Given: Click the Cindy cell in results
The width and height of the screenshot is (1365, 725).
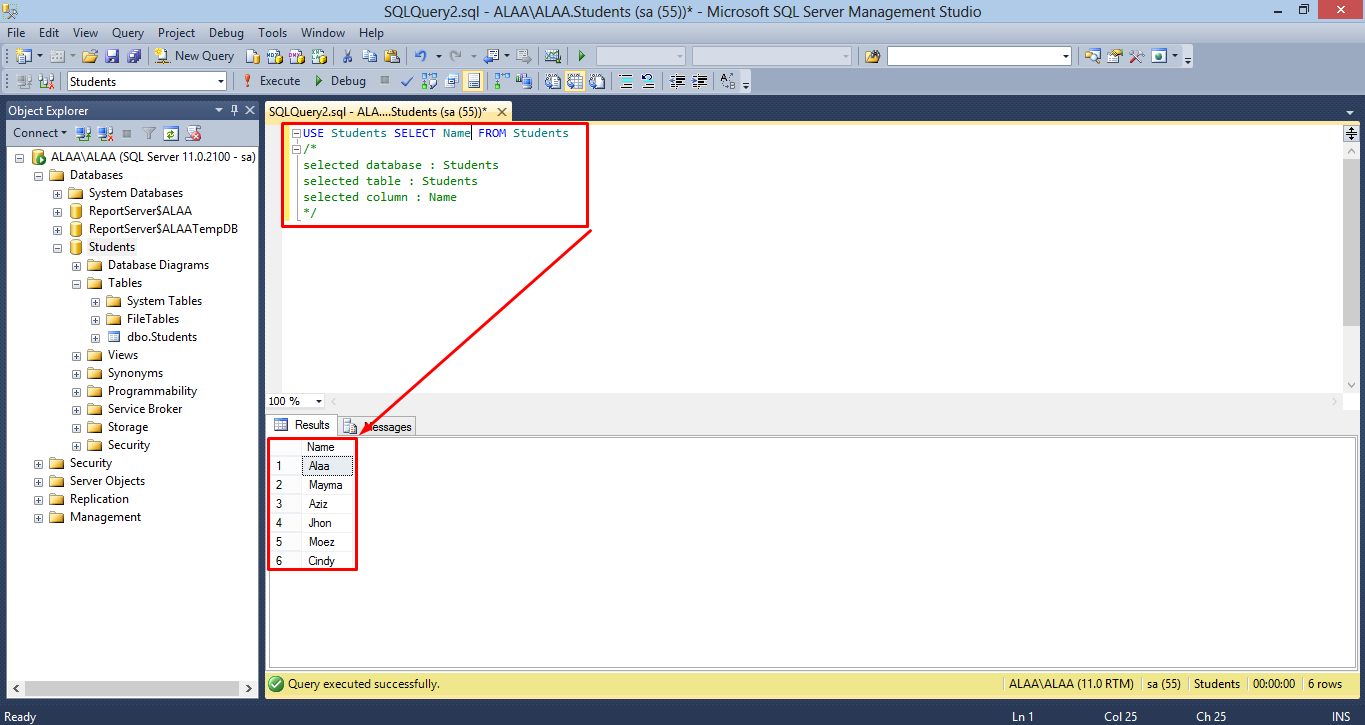Looking at the screenshot, I should tap(327, 561).
